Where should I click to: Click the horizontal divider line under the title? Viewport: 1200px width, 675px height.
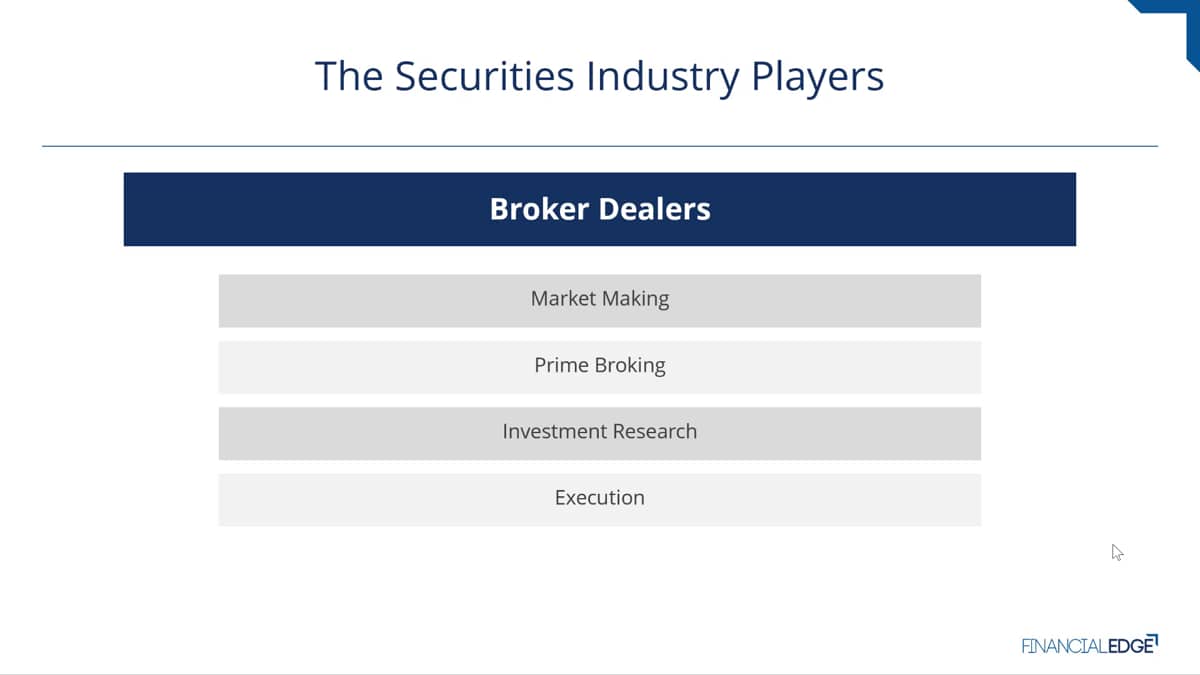[600, 146]
